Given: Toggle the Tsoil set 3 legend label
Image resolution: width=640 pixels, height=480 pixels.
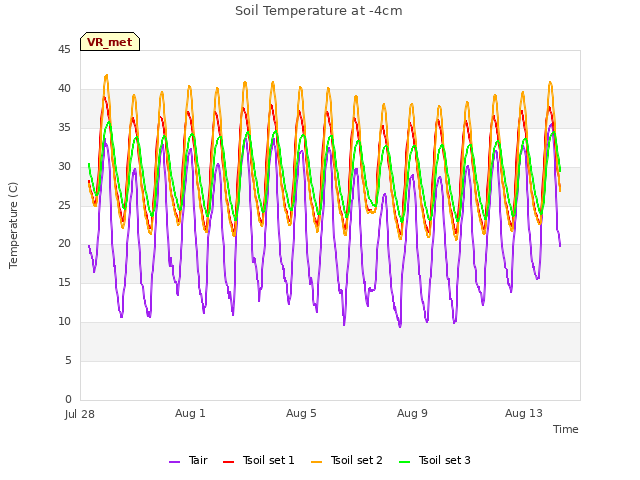Looking at the screenshot, I should [444, 460].
